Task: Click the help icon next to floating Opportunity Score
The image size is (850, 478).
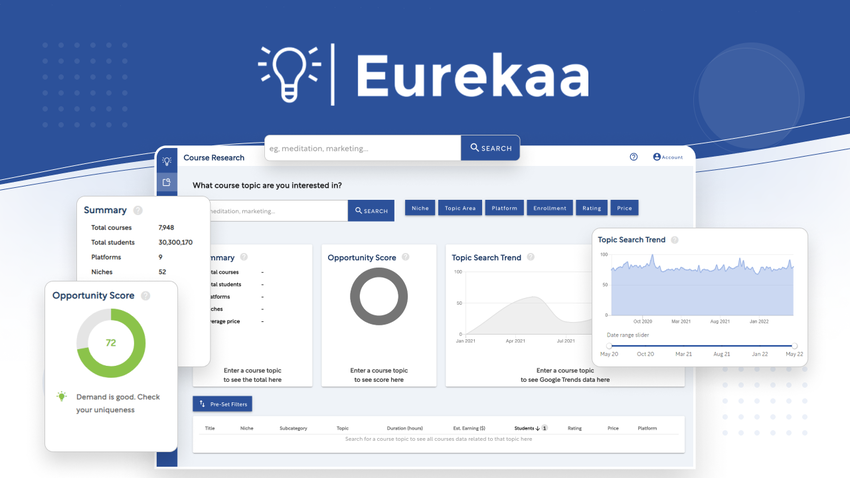Action: 145,295
